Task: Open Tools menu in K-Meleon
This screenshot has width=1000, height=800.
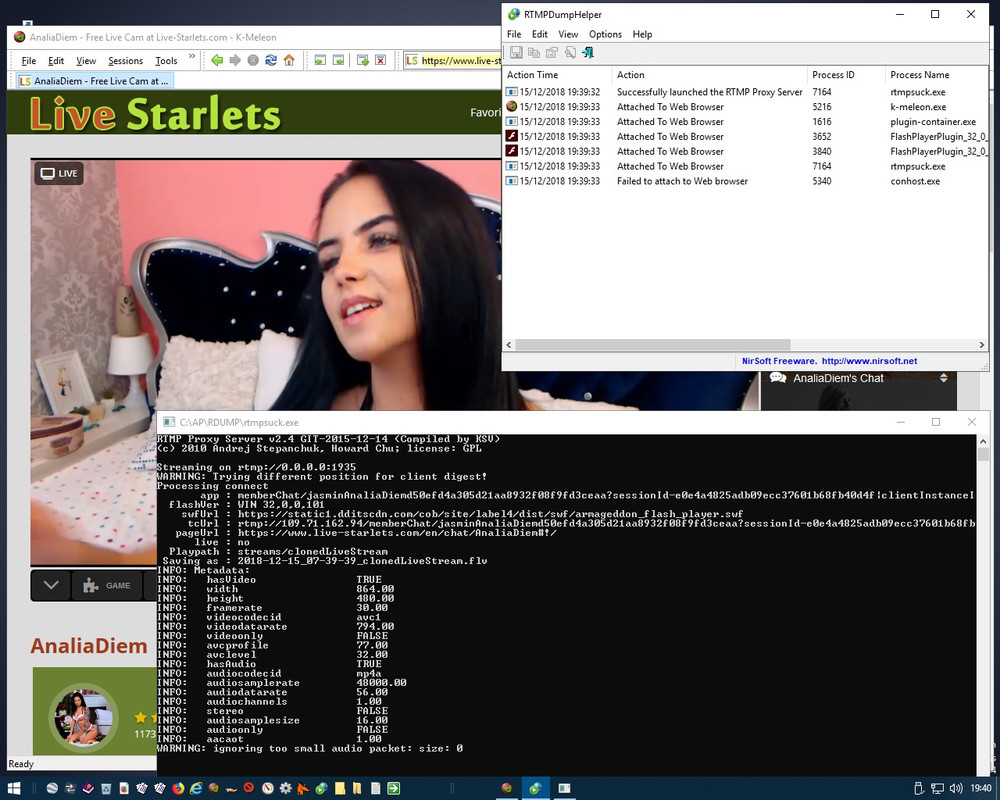Action: (x=166, y=61)
